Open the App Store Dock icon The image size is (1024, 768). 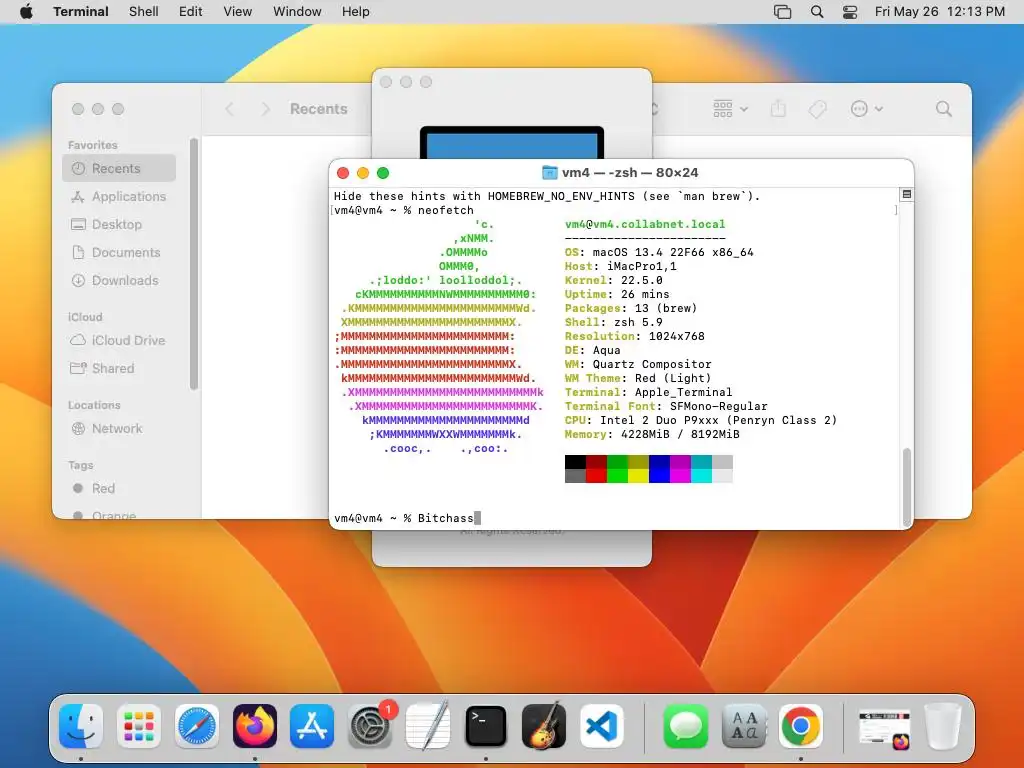[312, 726]
